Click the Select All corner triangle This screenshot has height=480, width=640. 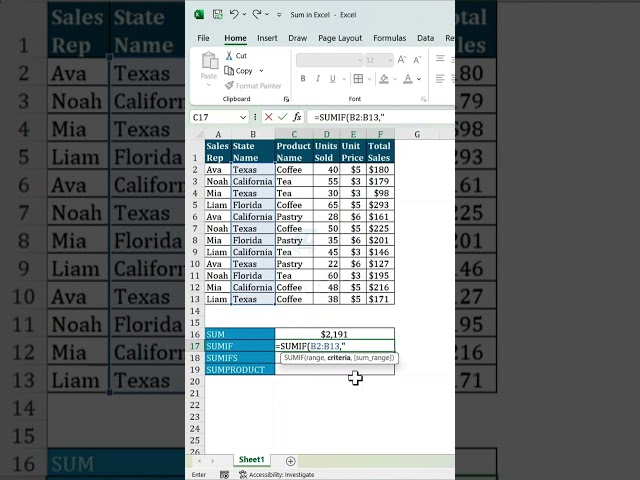coord(199,134)
